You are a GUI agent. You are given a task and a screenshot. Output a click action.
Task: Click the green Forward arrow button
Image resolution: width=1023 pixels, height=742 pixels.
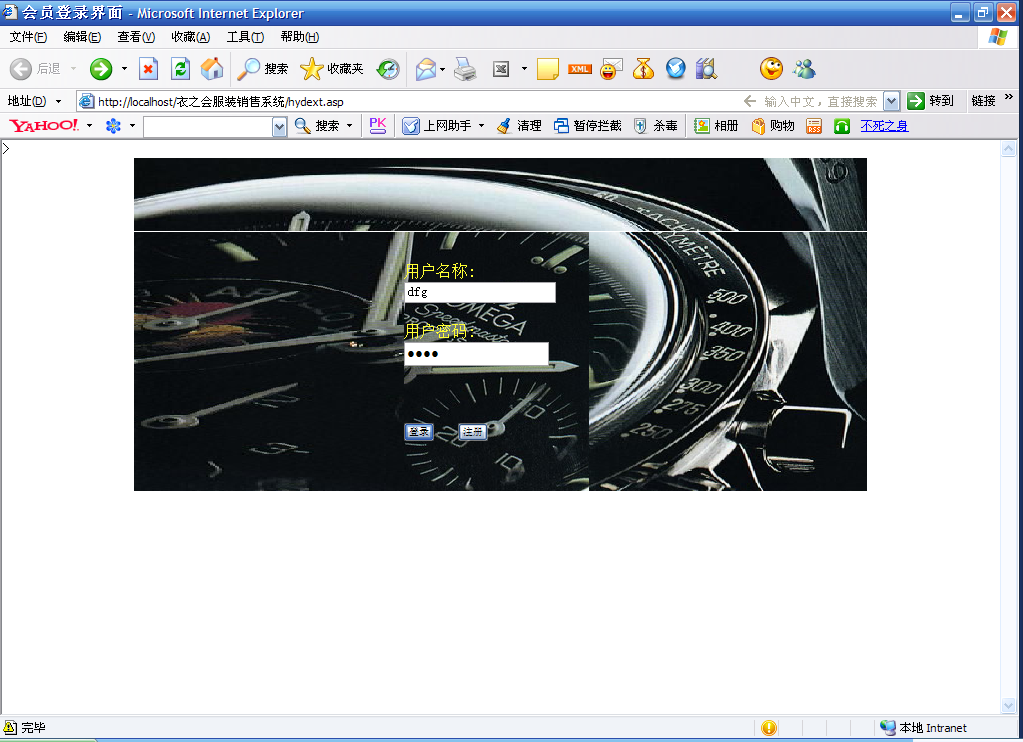tap(101, 69)
